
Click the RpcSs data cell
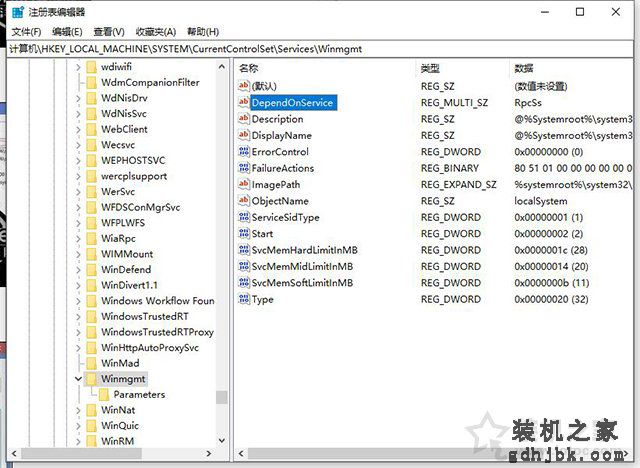pyautogui.click(x=528, y=102)
